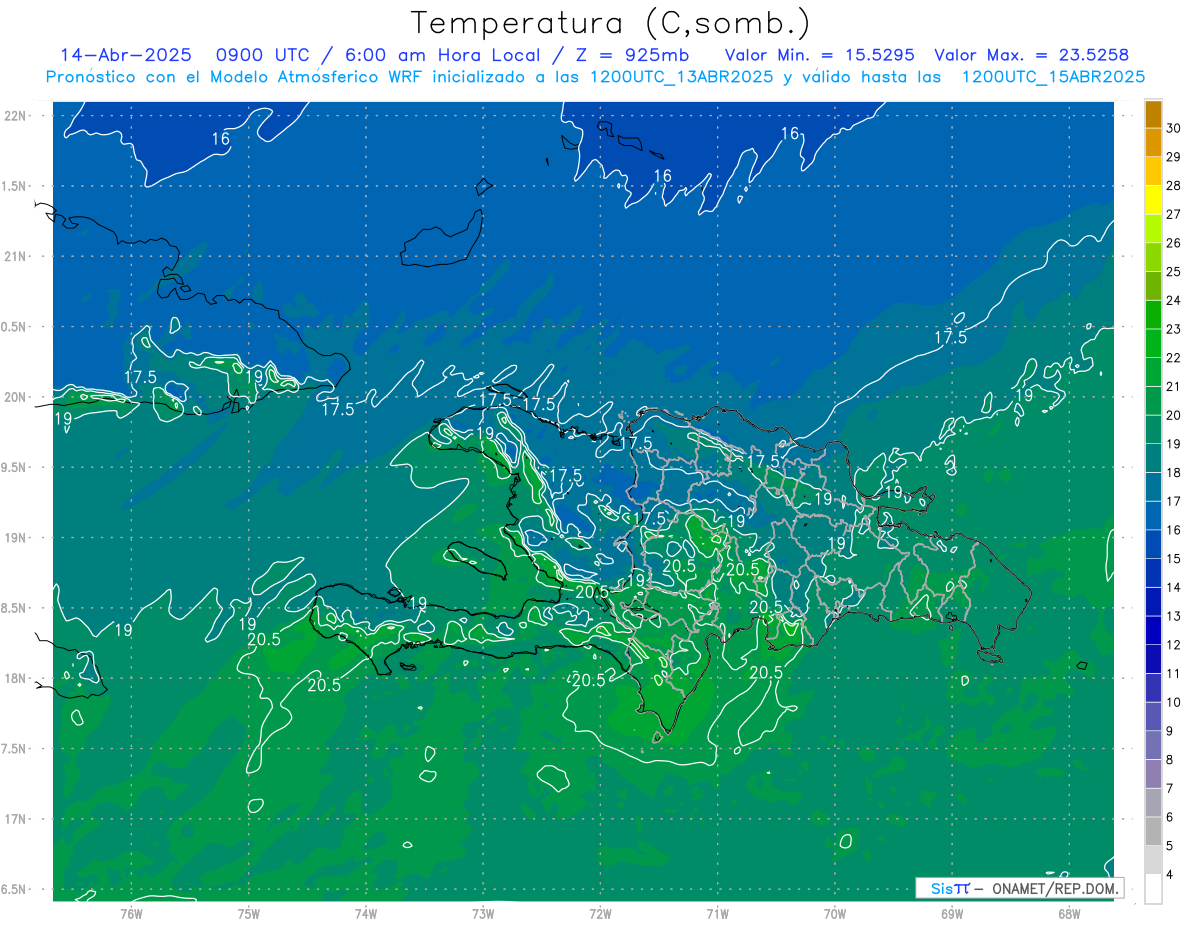The height and width of the screenshot is (927, 1200).
Task: Click the latitude label "19N"
Action: [x=15, y=537]
